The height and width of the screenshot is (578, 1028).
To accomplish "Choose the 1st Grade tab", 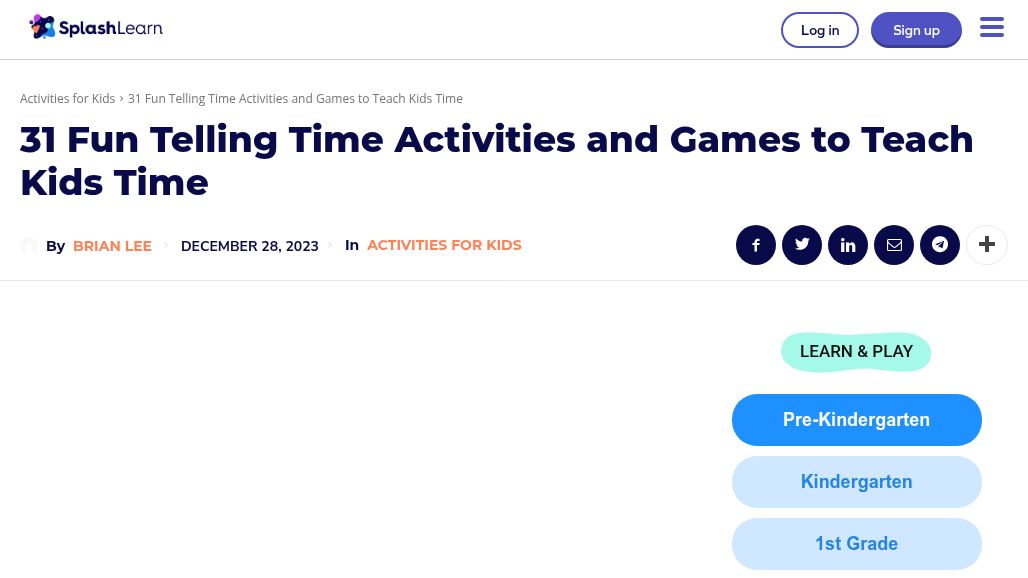I will click(856, 544).
